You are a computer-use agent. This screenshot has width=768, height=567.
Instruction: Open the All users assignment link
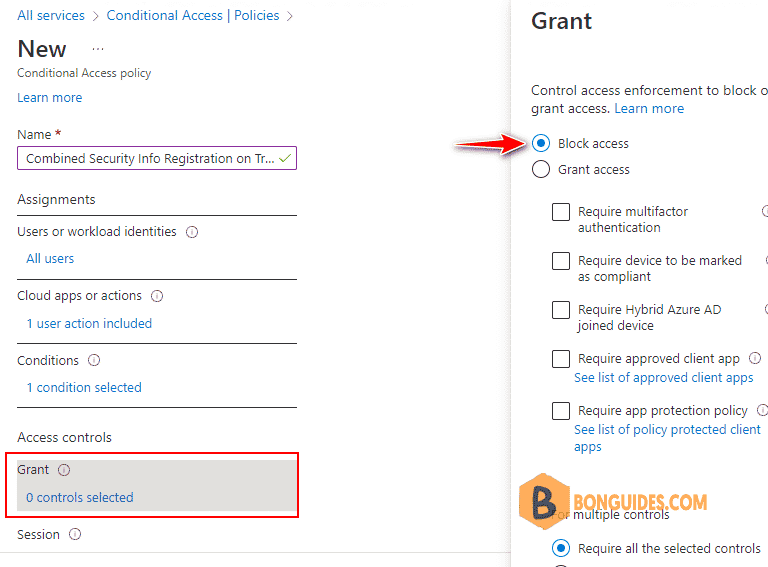tap(50, 259)
